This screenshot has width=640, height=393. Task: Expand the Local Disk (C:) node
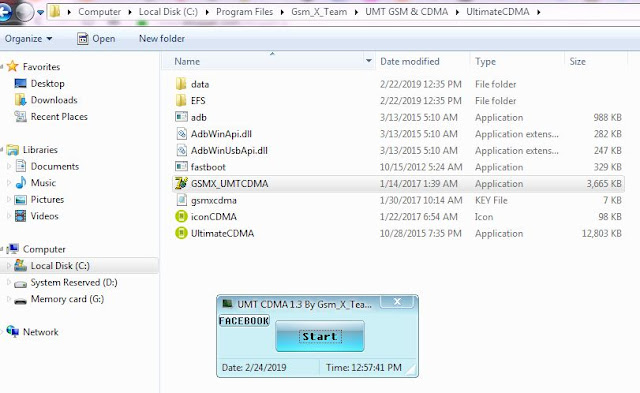[x=9, y=266]
